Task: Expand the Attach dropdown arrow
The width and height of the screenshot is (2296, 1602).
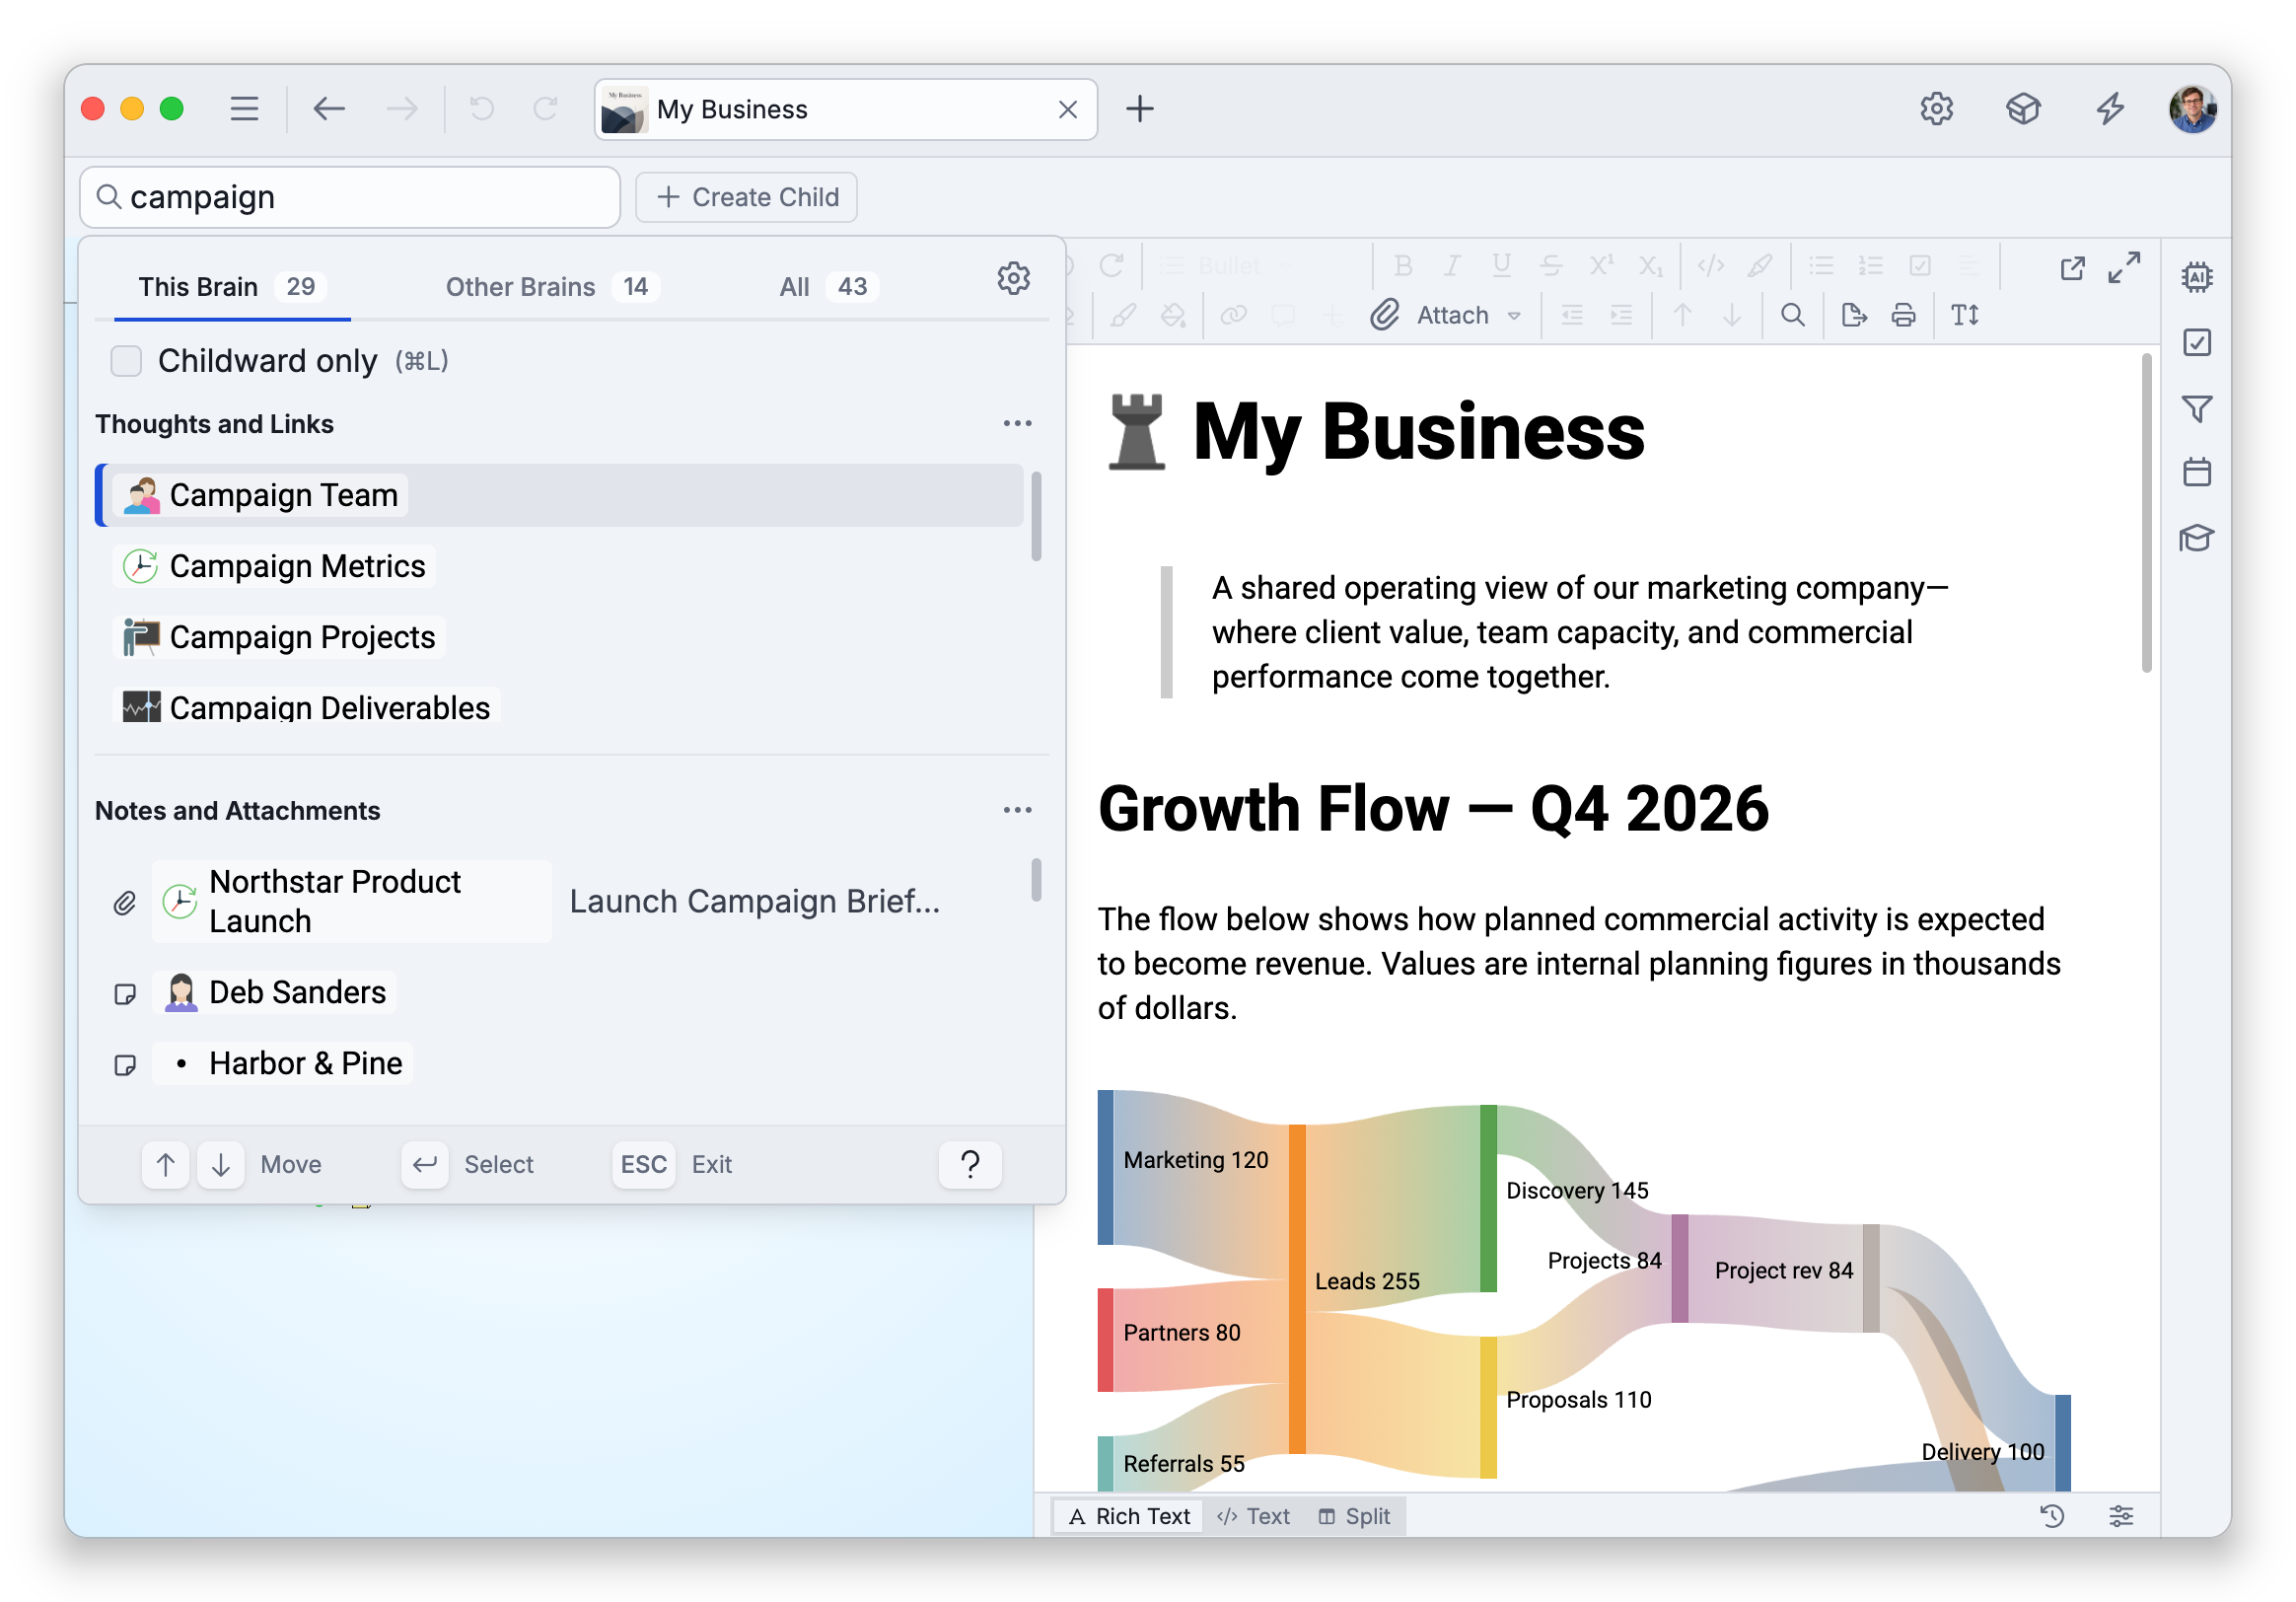Action: point(1514,316)
